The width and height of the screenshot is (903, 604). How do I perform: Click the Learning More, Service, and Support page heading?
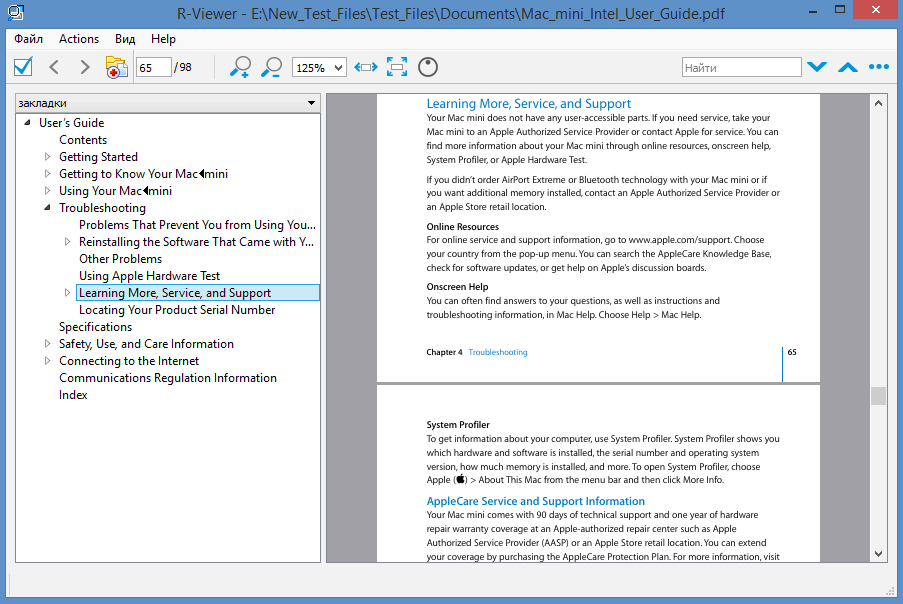click(529, 103)
